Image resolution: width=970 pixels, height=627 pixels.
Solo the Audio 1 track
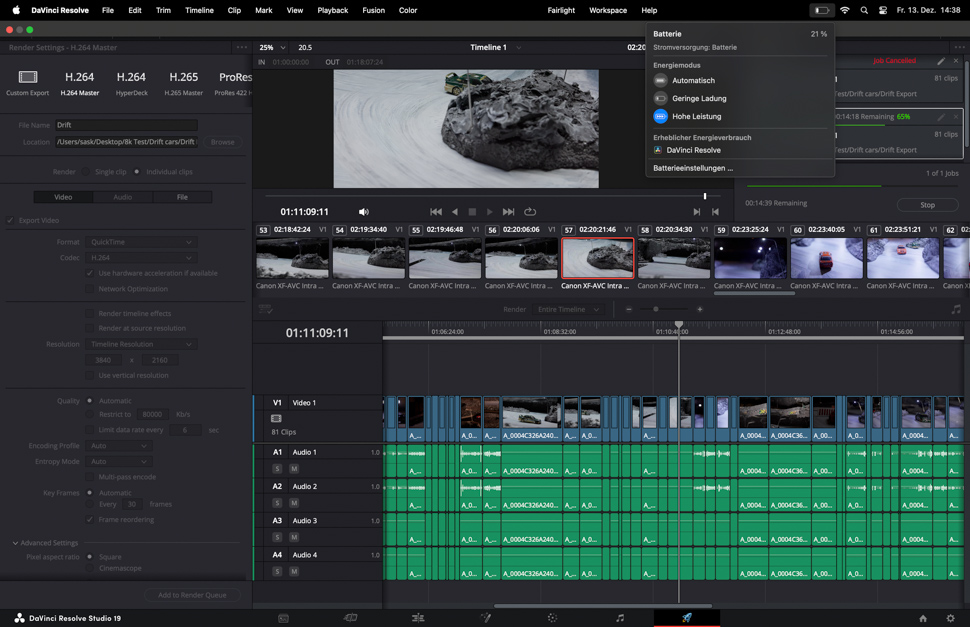point(277,469)
